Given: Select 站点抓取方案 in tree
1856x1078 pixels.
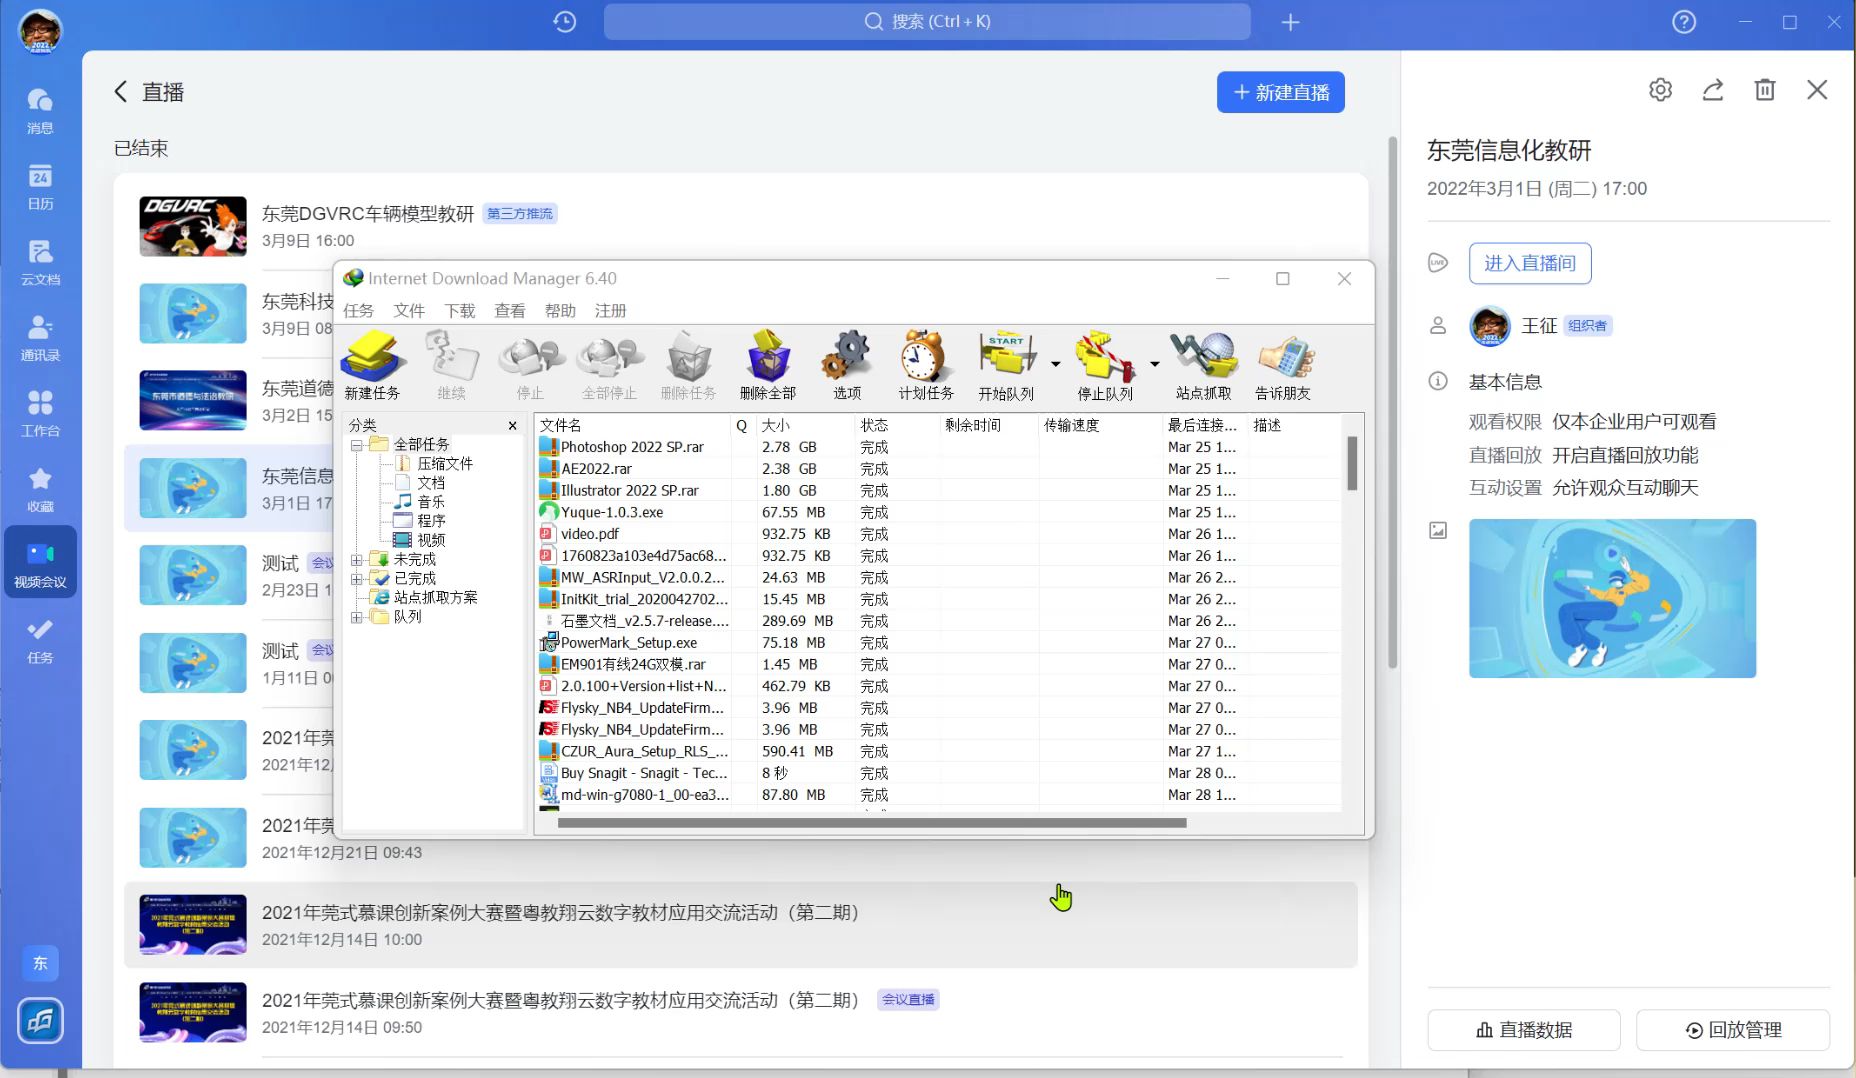Looking at the screenshot, I should point(435,598).
